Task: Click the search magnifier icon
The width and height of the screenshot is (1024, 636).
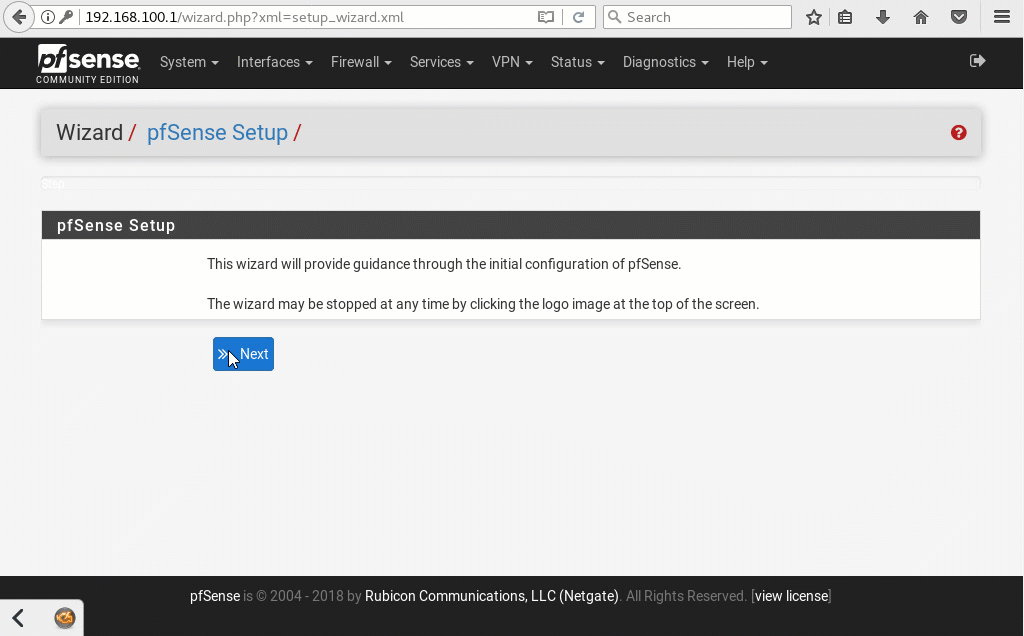Action: pos(615,17)
